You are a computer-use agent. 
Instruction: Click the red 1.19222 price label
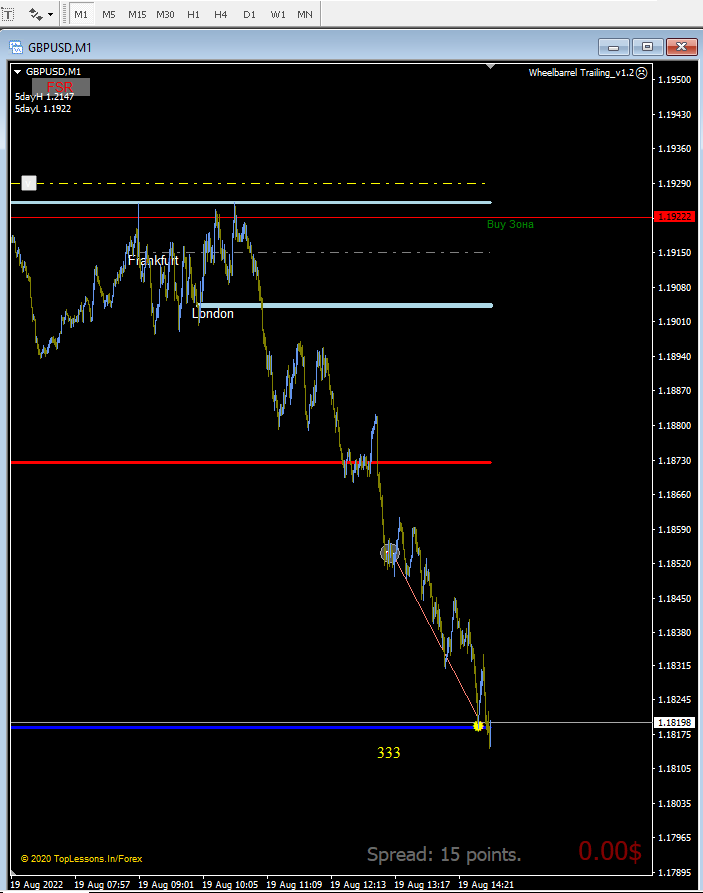click(675, 217)
